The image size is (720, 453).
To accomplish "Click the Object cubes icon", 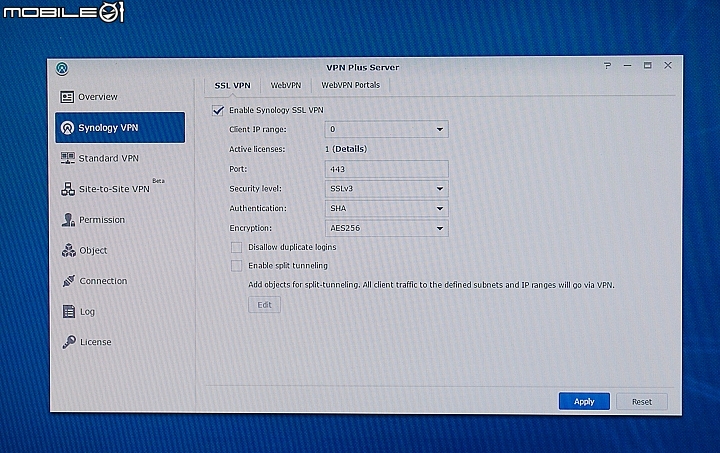I will (x=69, y=251).
